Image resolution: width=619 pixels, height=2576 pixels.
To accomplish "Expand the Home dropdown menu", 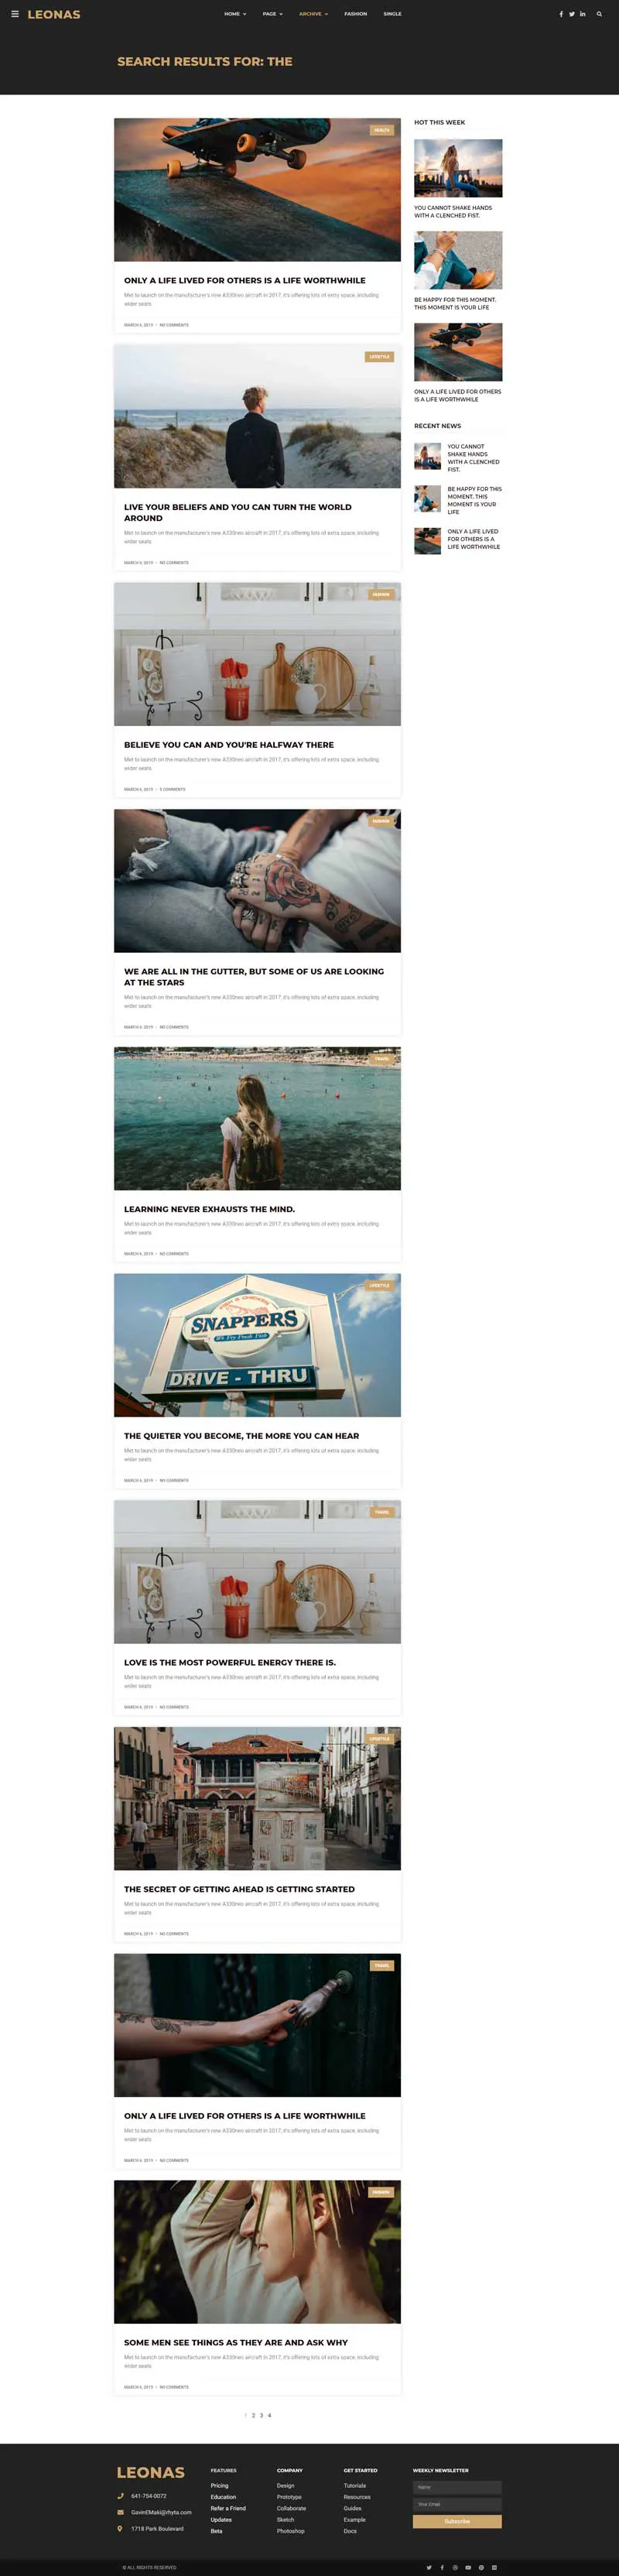I will (x=235, y=14).
